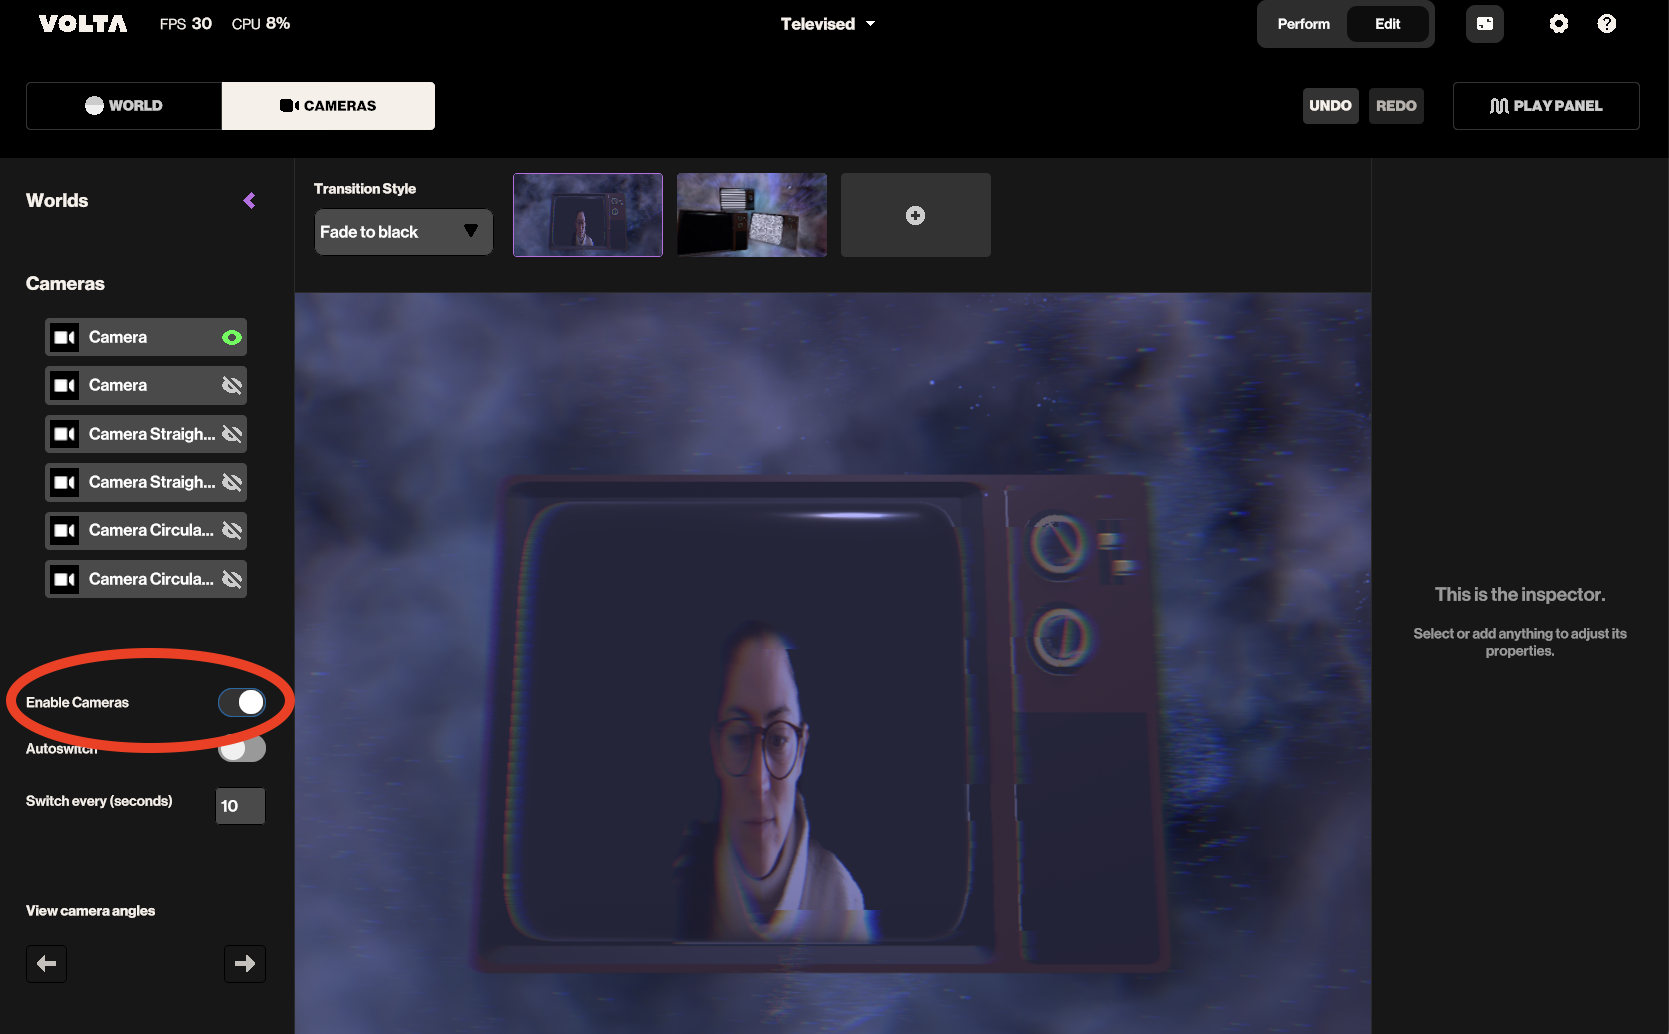Click the main camera preview viewport

[833, 663]
